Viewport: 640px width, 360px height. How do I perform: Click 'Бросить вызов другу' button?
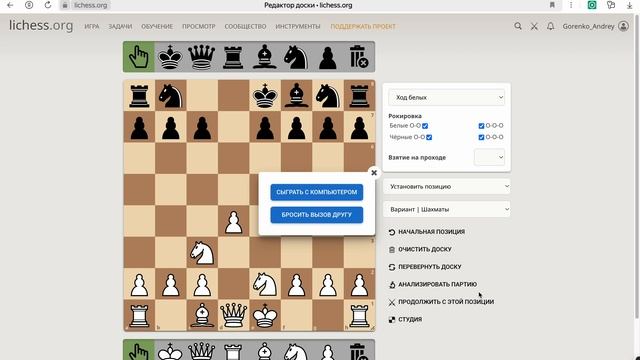pos(317,215)
